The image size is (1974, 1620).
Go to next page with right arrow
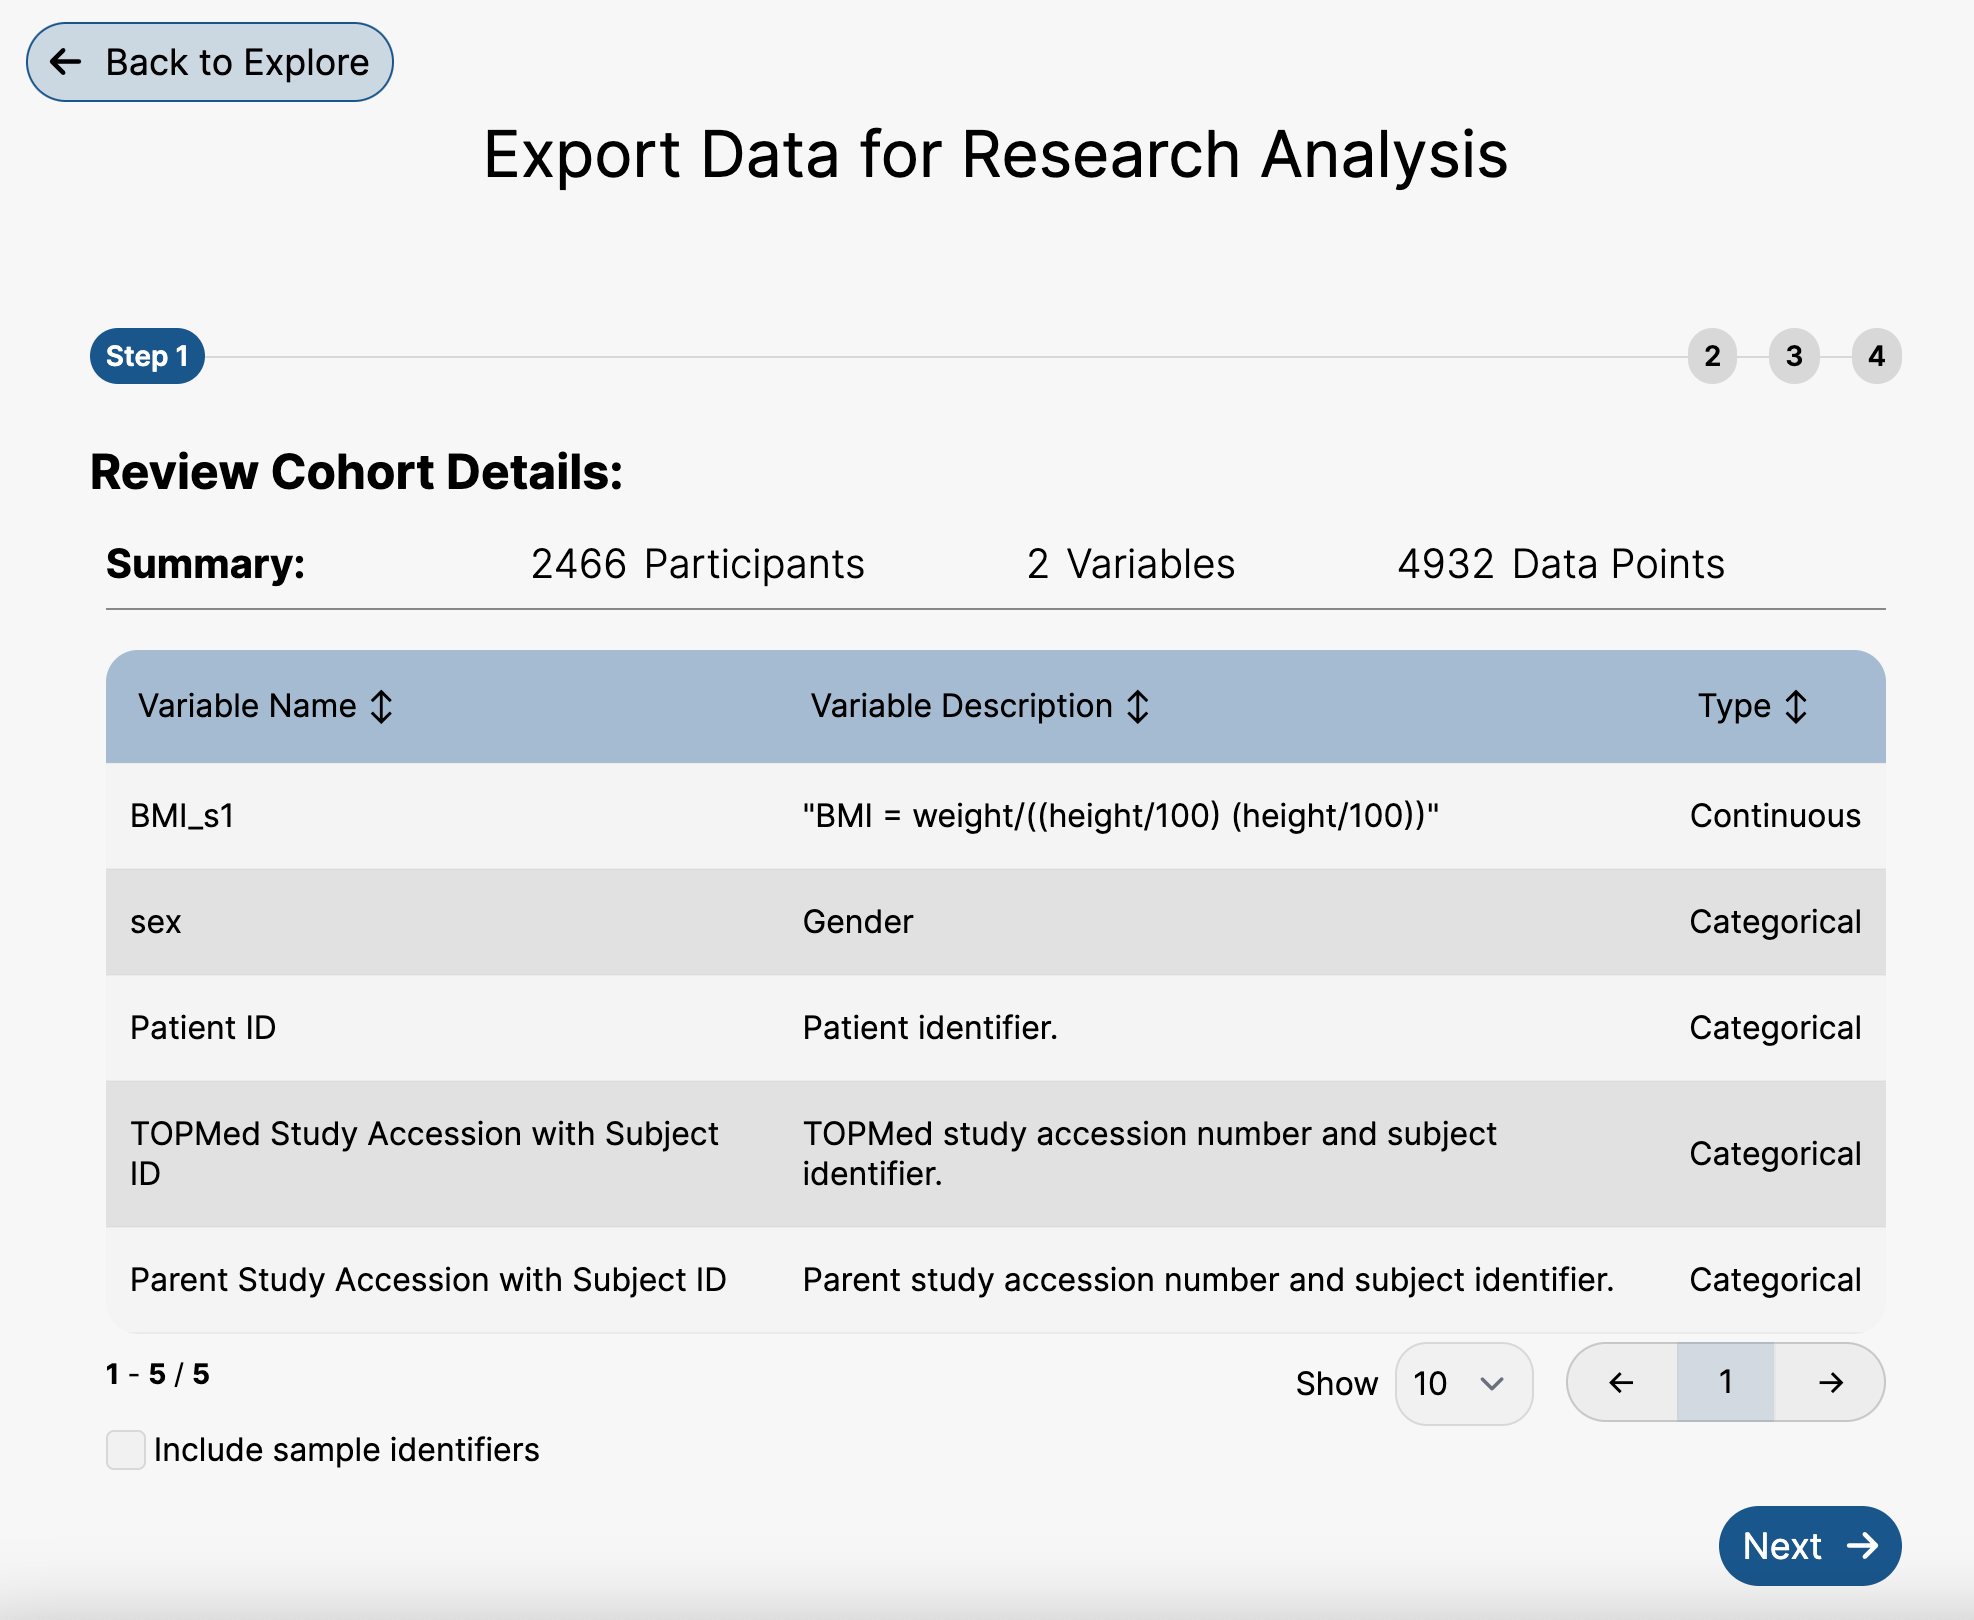(1830, 1382)
